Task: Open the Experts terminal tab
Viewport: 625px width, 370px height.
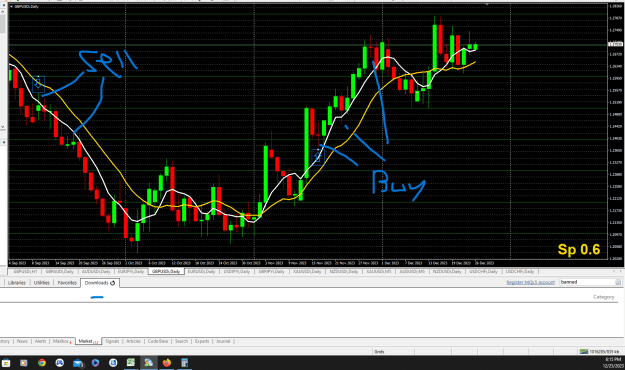Action: pos(202,341)
